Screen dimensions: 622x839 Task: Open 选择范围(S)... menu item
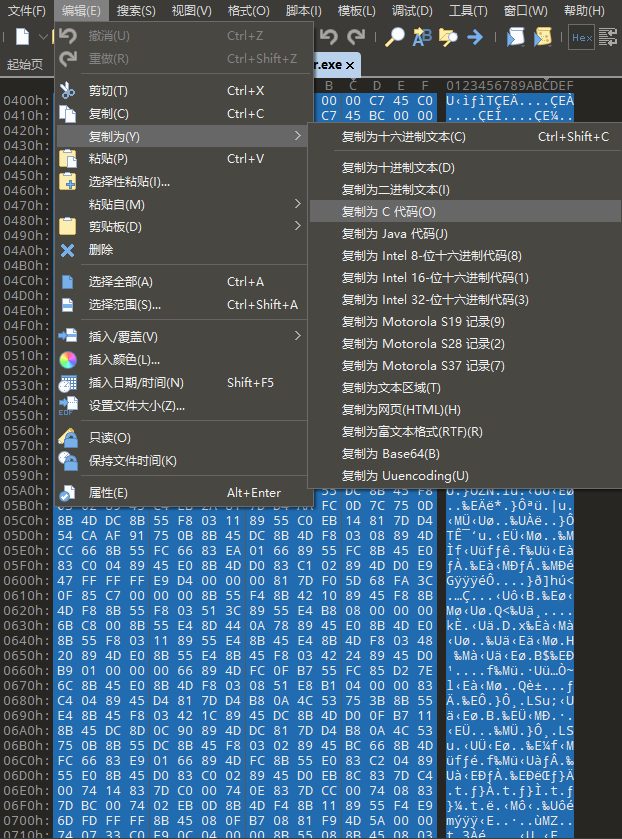[181, 305]
